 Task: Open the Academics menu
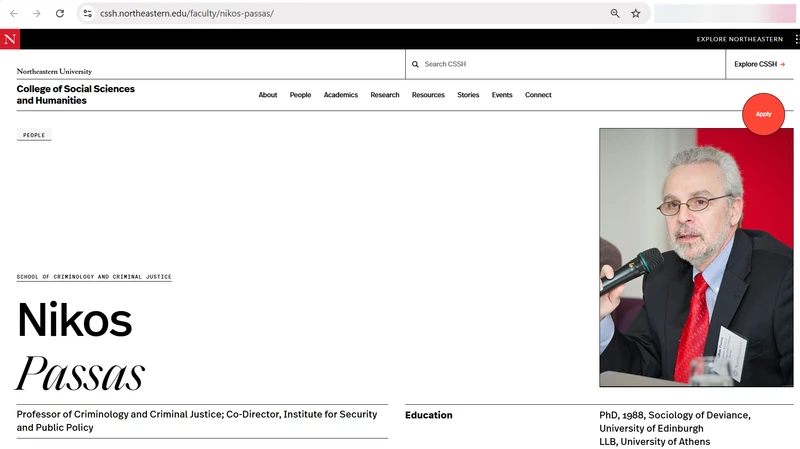pos(341,95)
